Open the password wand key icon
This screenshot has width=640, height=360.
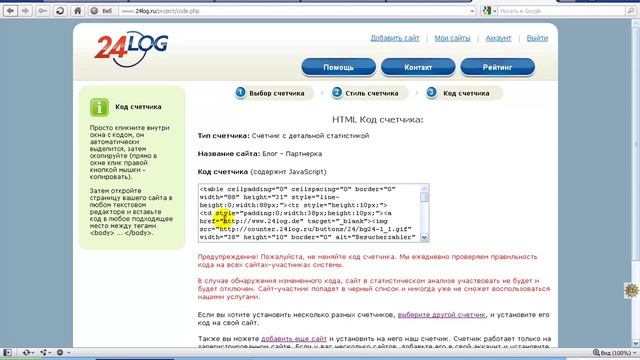pos(42,11)
